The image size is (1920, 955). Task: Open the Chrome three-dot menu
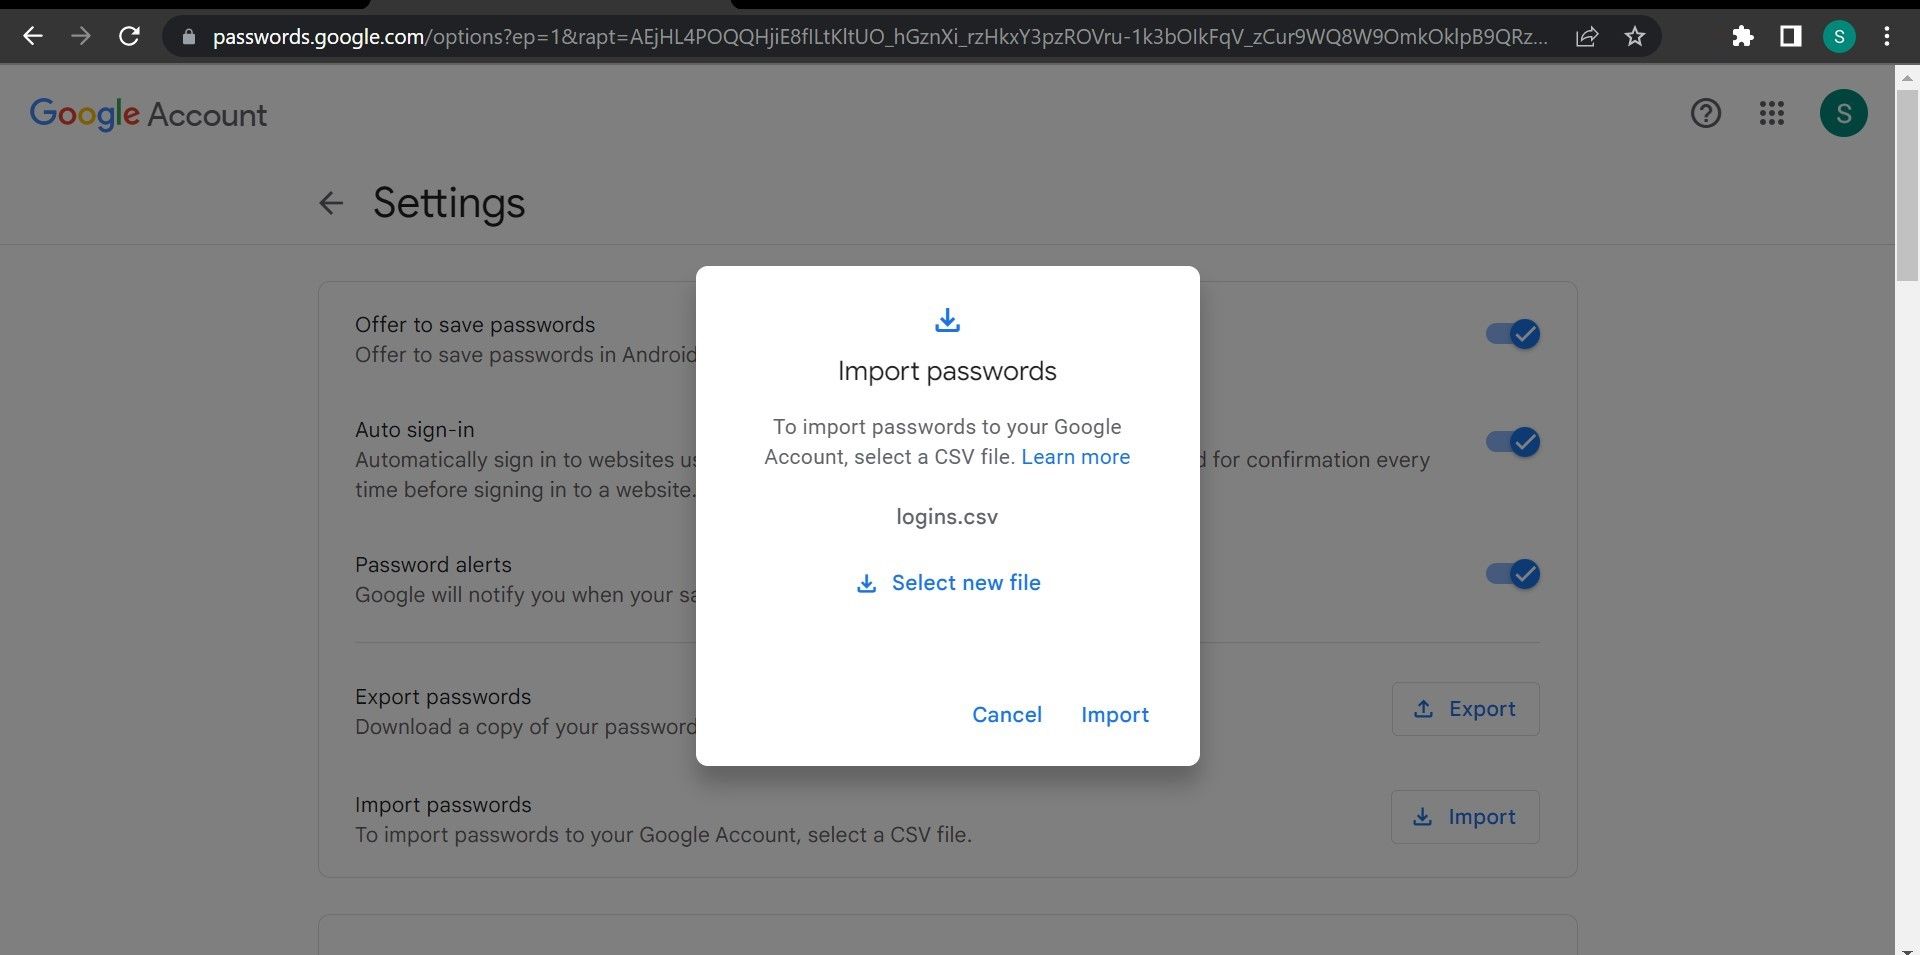pyautogui.click(x=1886, y=36)
